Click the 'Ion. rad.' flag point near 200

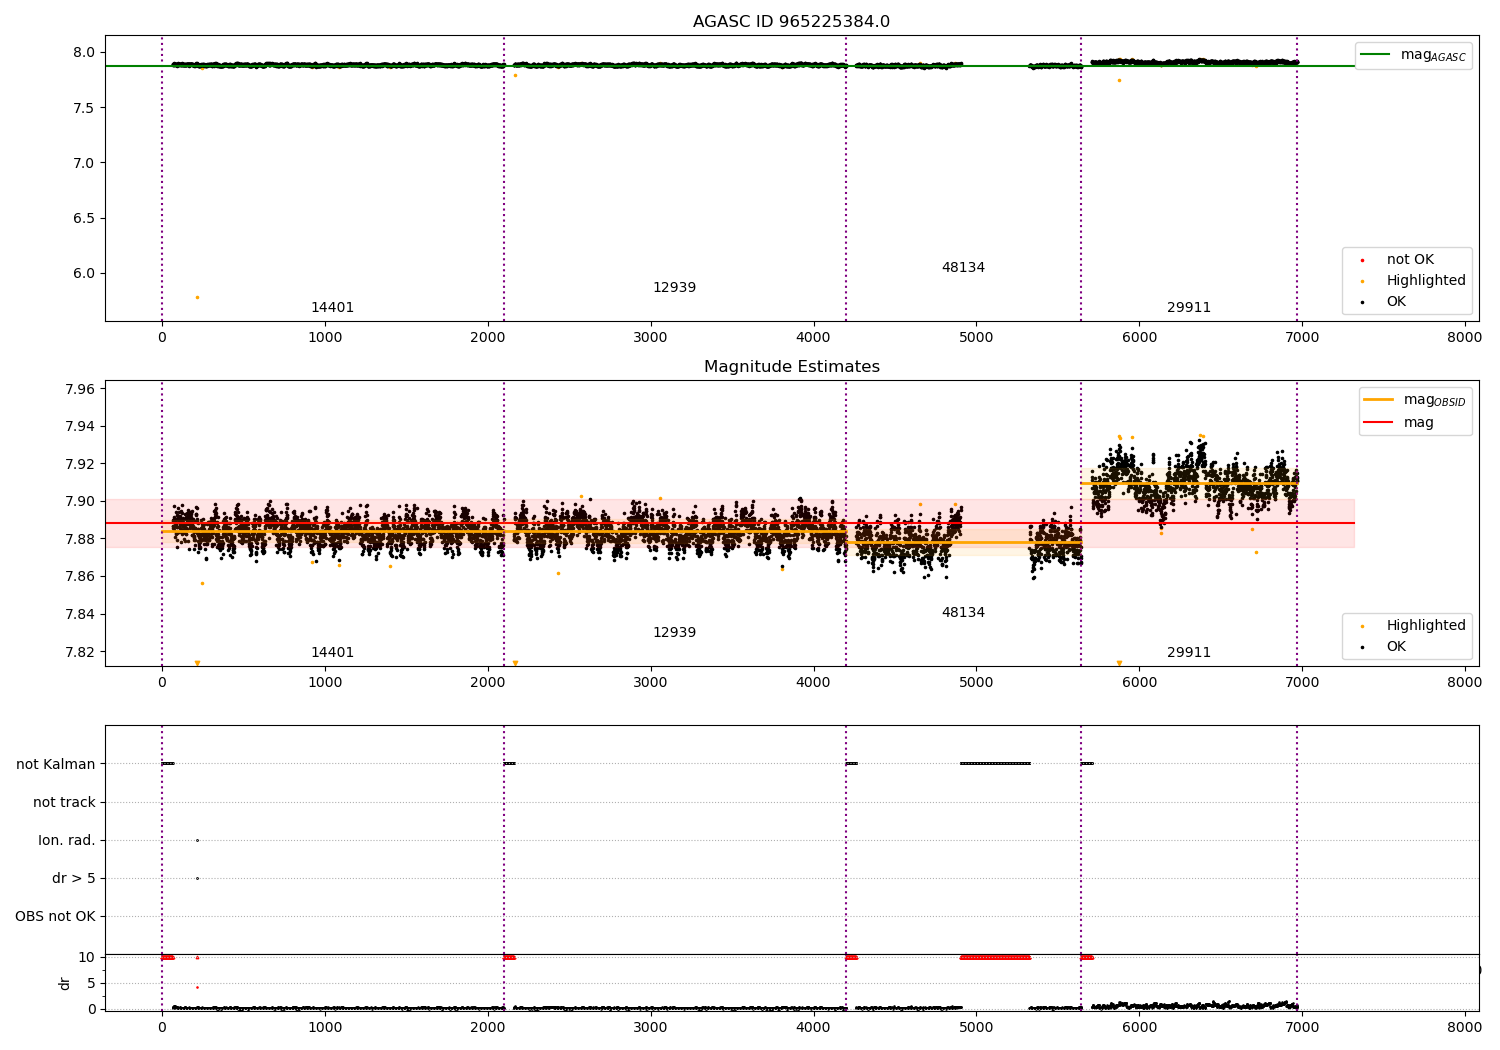tap(197, 841)
